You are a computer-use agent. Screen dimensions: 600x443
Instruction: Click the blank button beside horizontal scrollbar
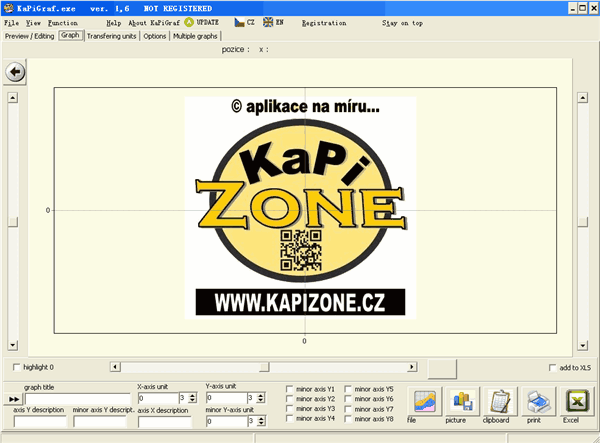click(442, 369)
